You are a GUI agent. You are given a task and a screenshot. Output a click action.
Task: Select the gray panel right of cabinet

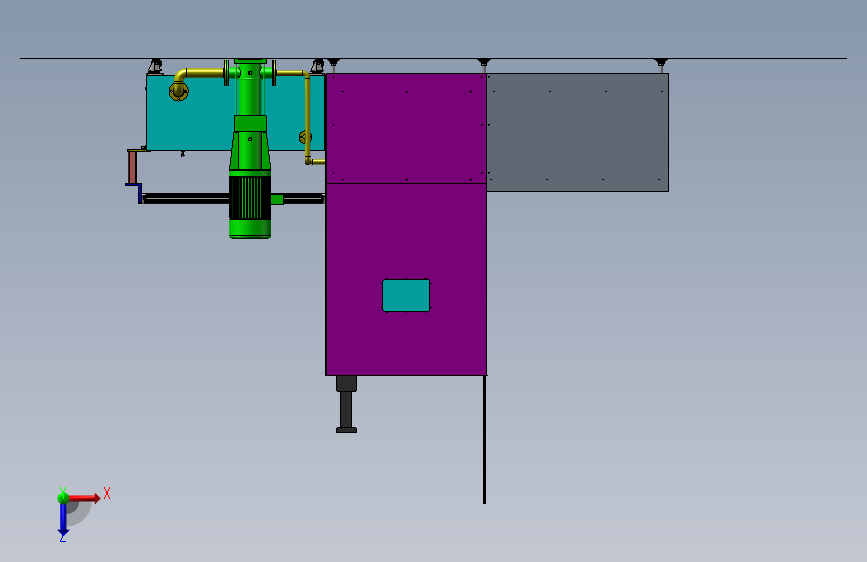coord(578,132)
